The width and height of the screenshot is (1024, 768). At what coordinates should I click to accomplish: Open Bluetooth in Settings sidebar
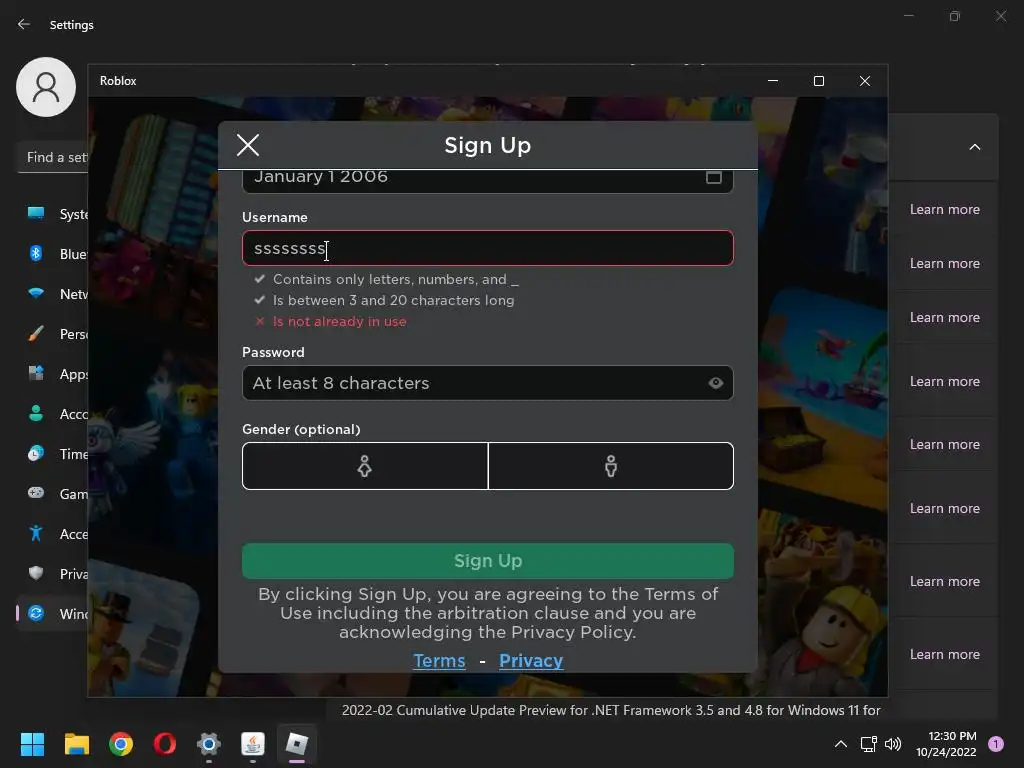(57, 253)
